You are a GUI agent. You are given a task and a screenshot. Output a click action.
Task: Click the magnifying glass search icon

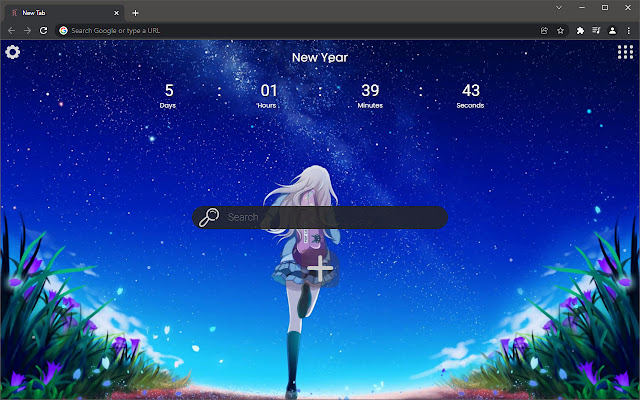(x=209, y=217)
